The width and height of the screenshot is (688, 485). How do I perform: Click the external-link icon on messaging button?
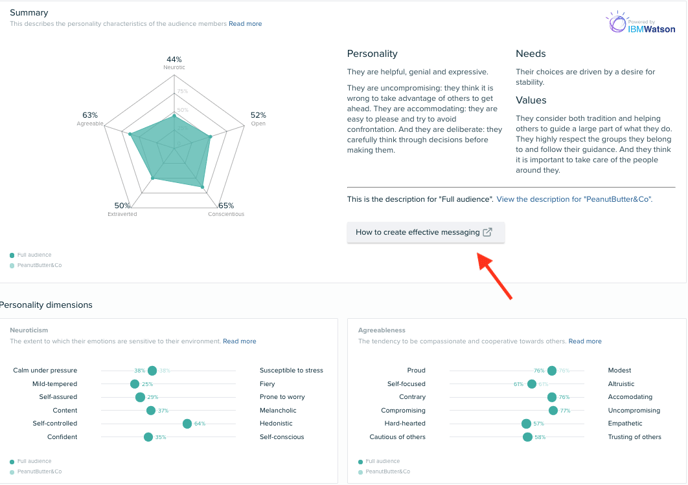(x=487, y=232)
